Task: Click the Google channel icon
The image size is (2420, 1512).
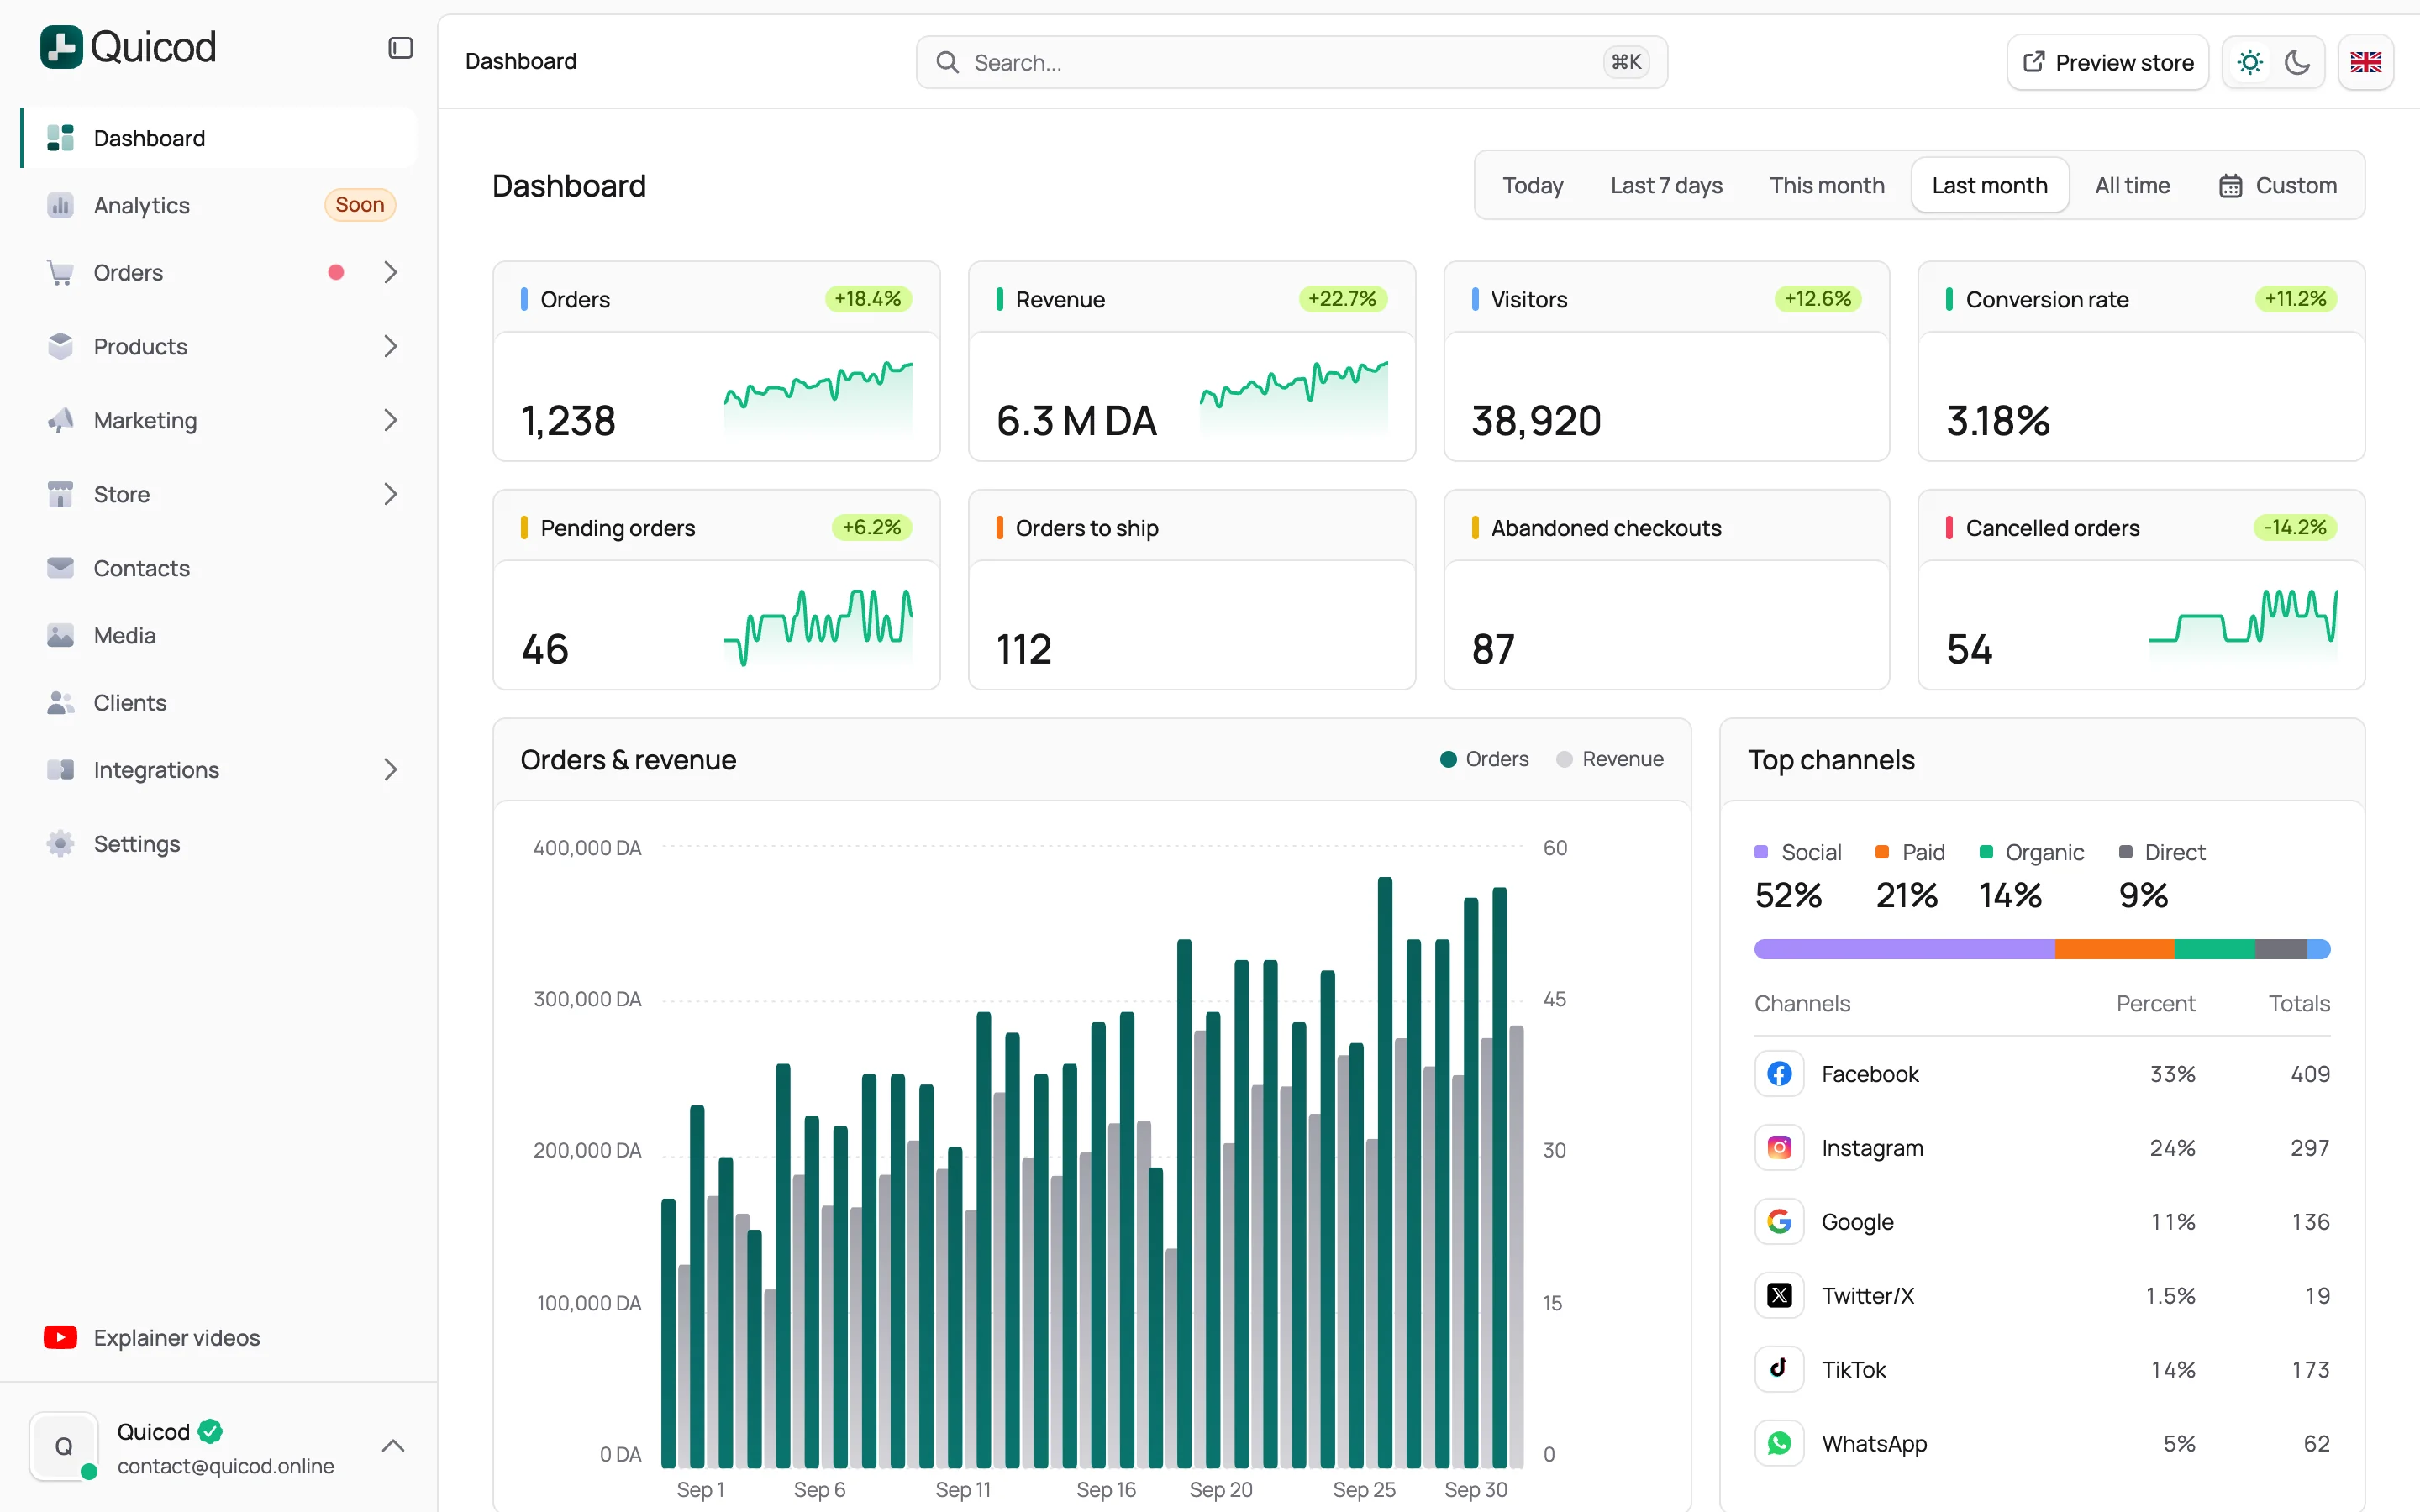Action: click(1779, 1221)
